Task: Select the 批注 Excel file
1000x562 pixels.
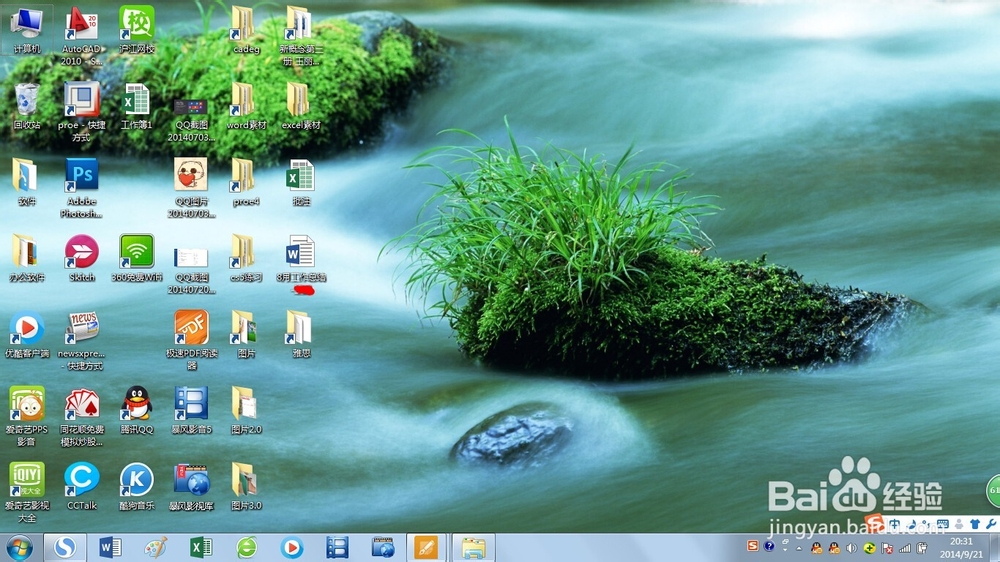Action: point(301,182)
